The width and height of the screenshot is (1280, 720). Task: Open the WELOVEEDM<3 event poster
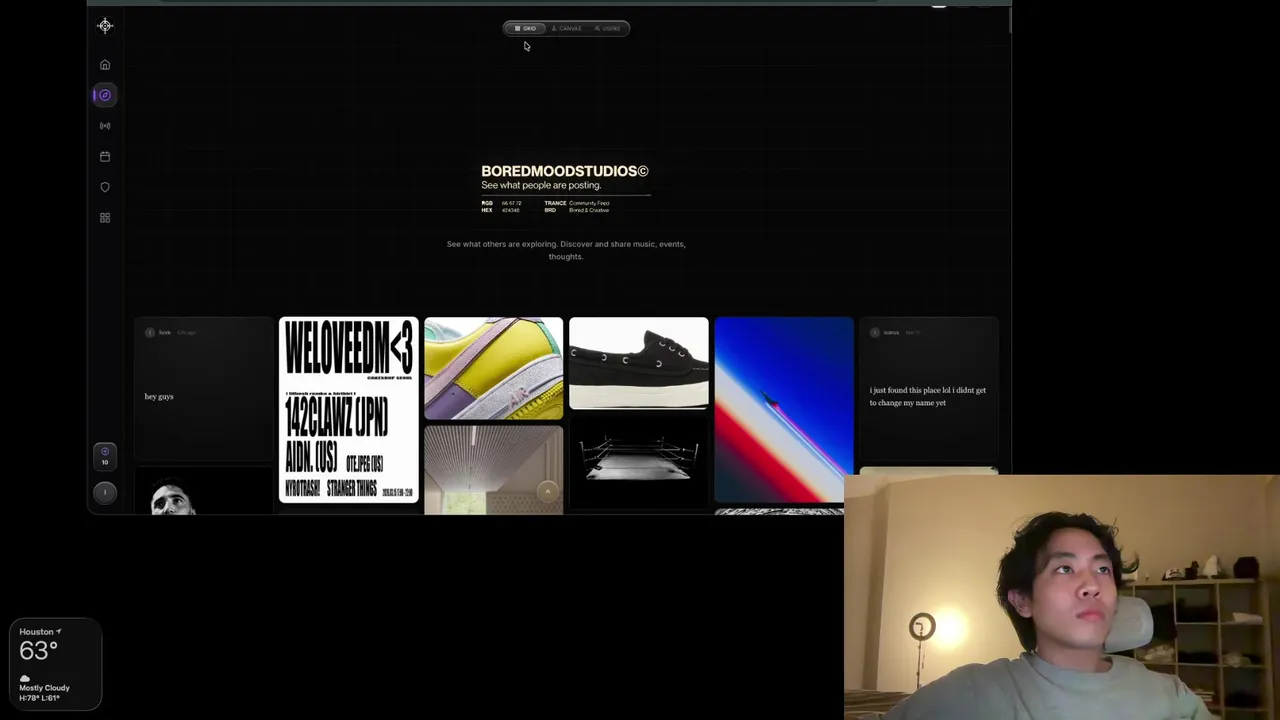pos(349,410)
